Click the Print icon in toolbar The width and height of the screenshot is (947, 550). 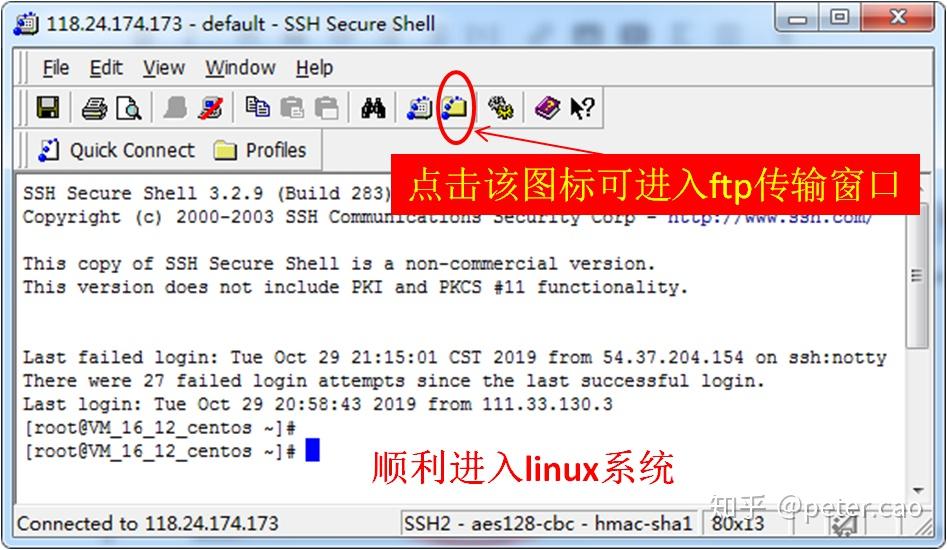click(x=94, y=109)
